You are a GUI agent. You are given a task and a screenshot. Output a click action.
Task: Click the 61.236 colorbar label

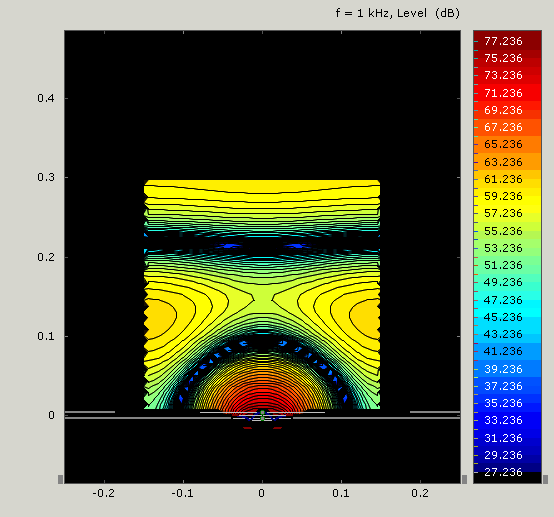503,179
